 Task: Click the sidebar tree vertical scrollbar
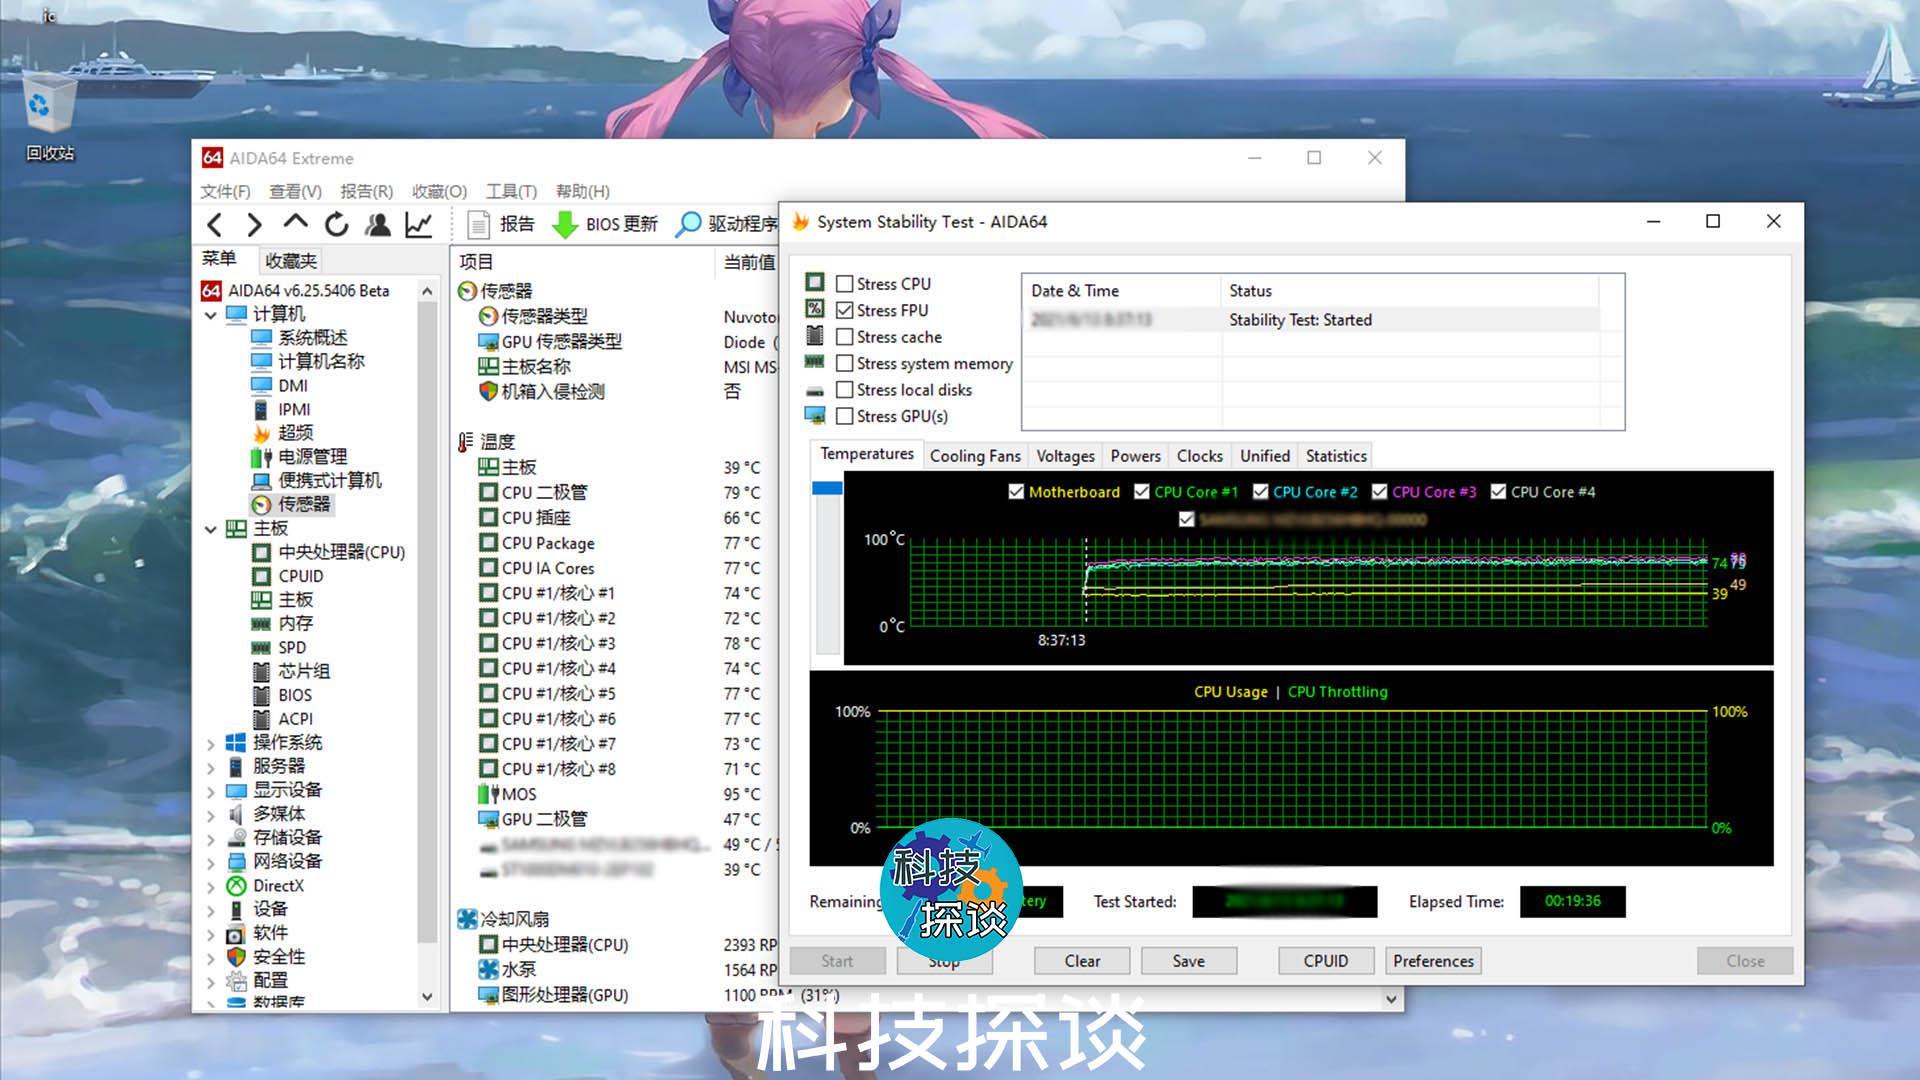[427, 620]
